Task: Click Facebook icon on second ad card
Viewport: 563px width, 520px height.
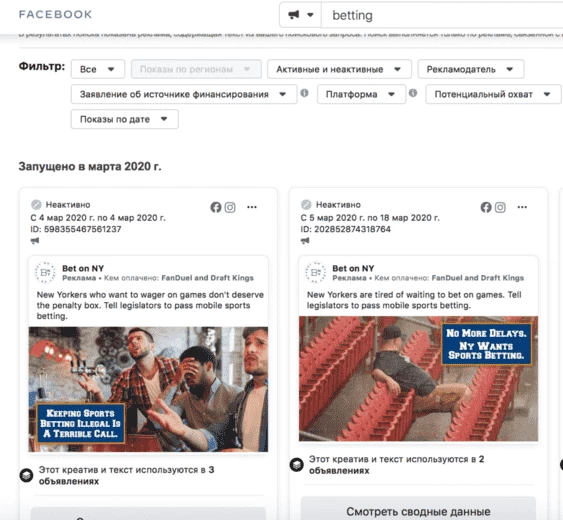Action: [486, 207]
